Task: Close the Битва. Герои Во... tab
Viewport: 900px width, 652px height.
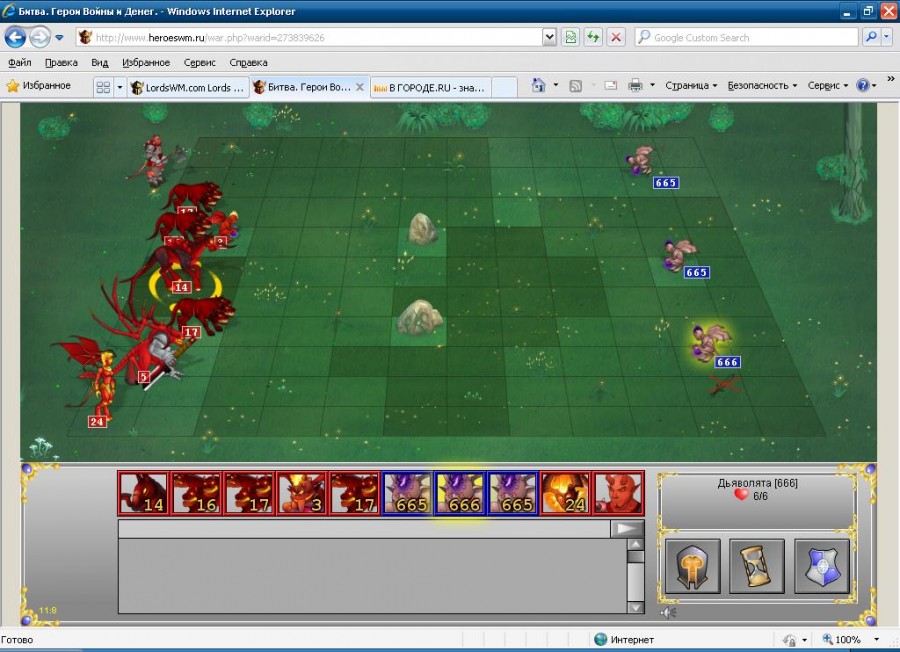Action: pyautogui.click(x=360, y=87)
